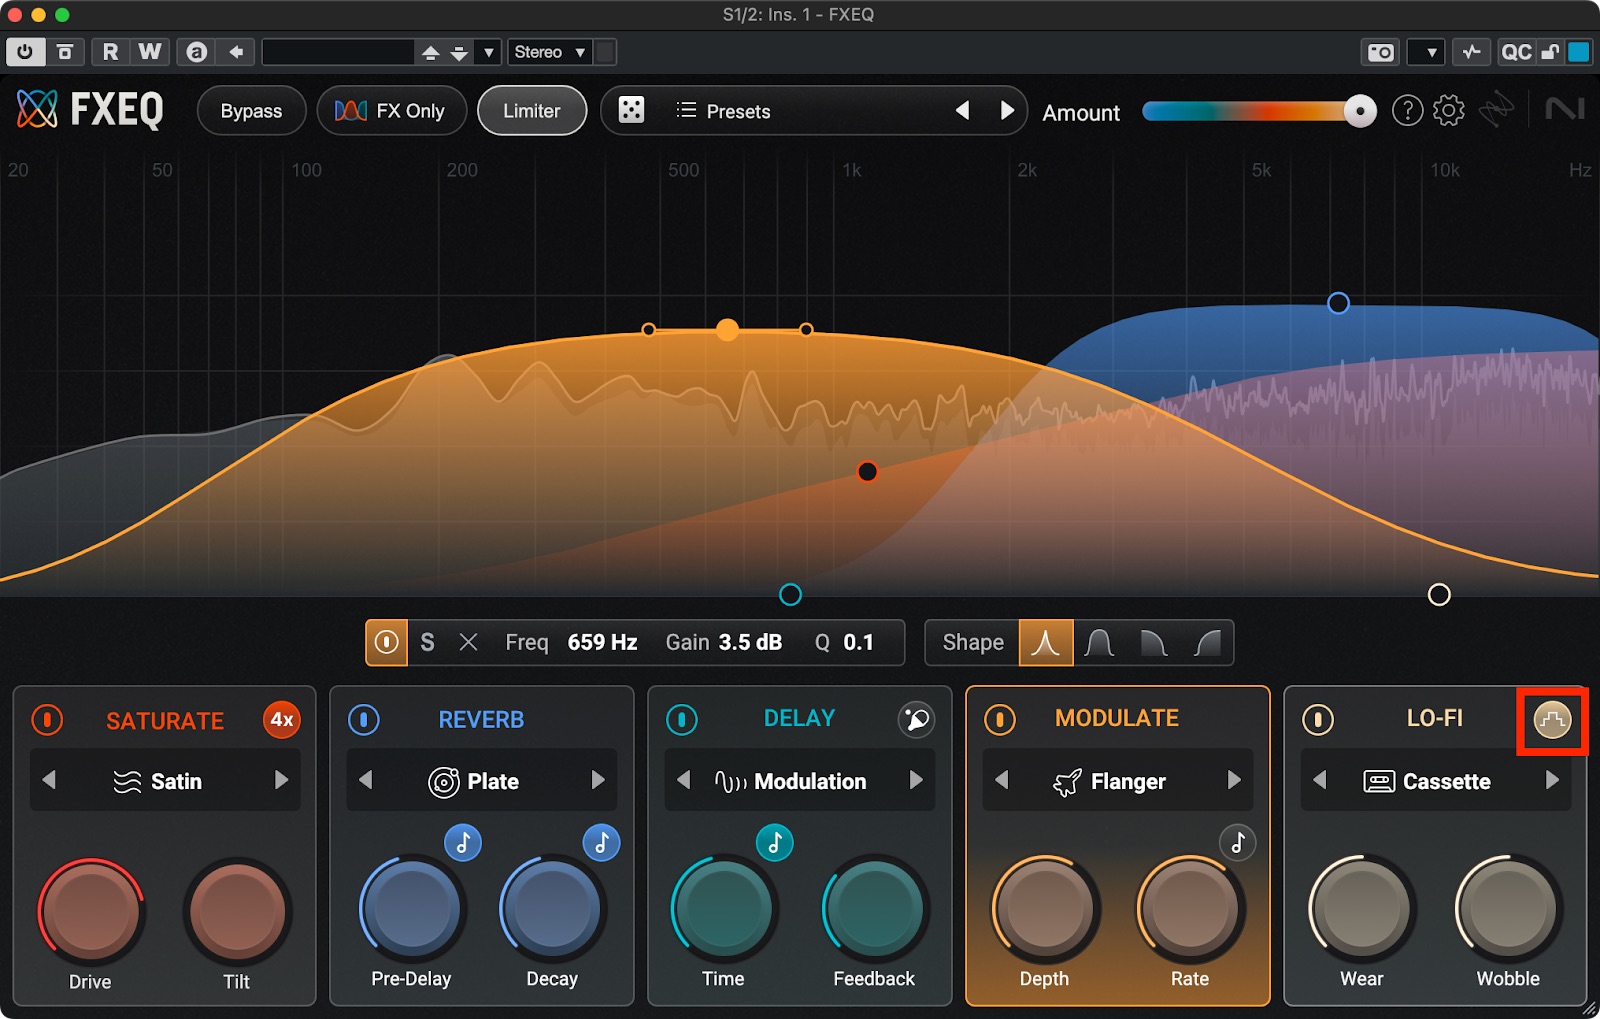Toggle the Limiter button
The width and height of the screenshot is (1600, 1019).
click(531, 111)
